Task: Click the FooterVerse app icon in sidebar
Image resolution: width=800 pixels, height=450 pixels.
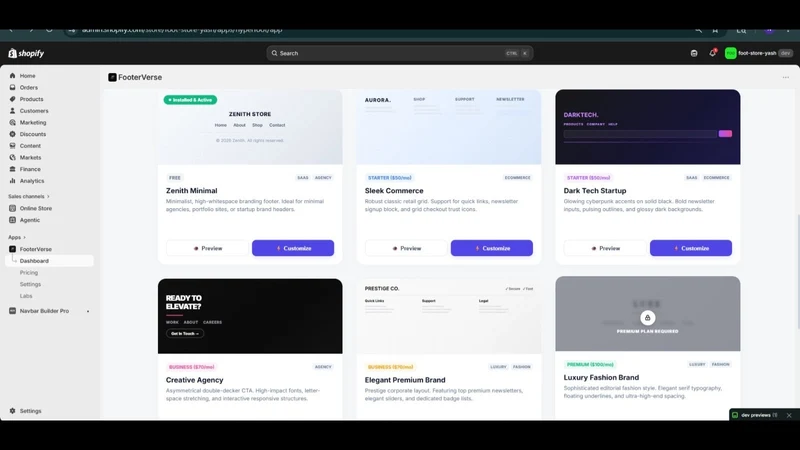Action: pos(12,249)
